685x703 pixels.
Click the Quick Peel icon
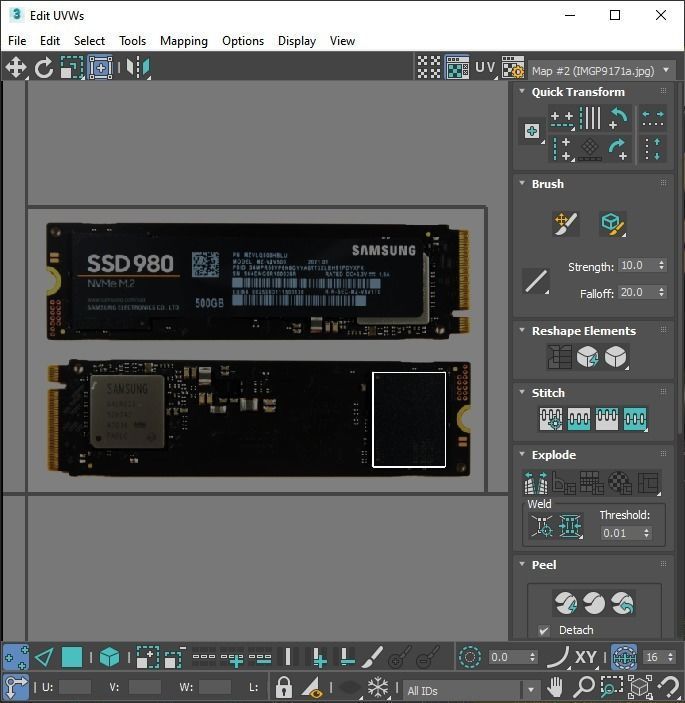click(566, 603)
